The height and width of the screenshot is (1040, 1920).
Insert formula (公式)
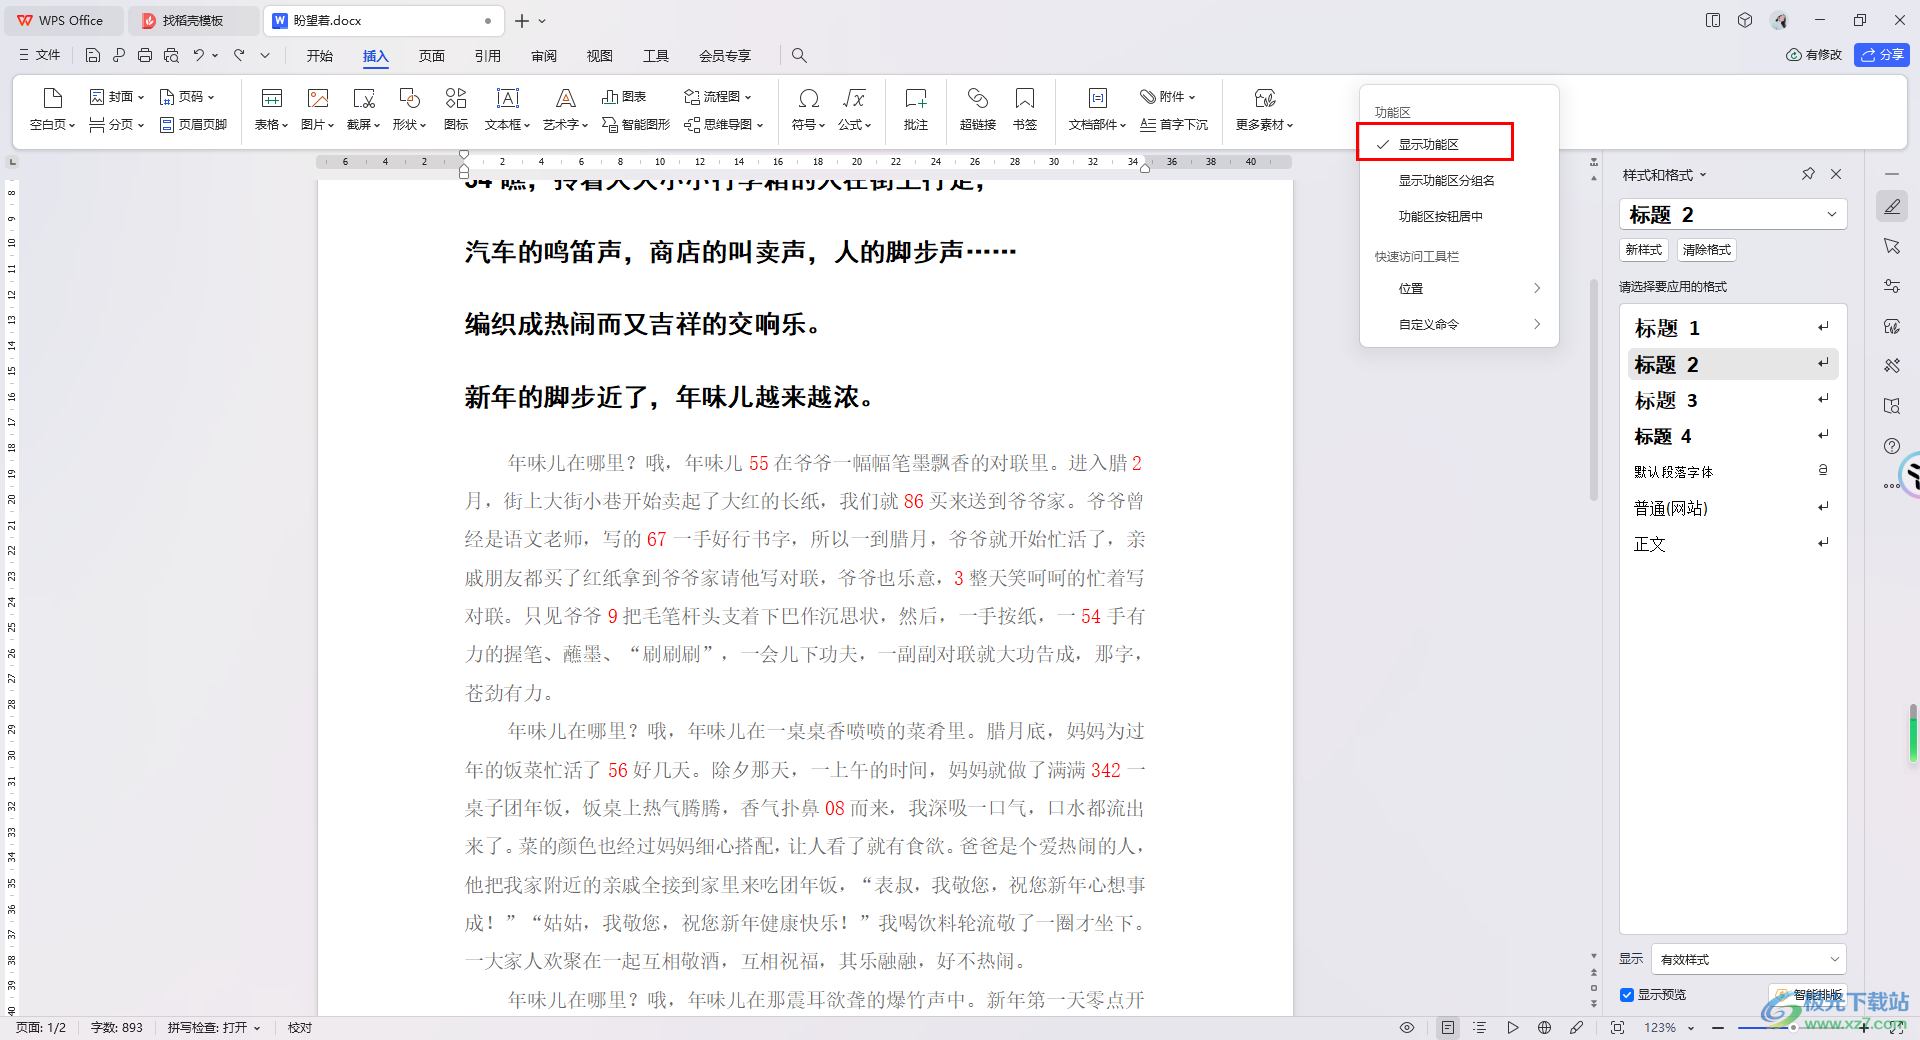[x=854, y=109]
